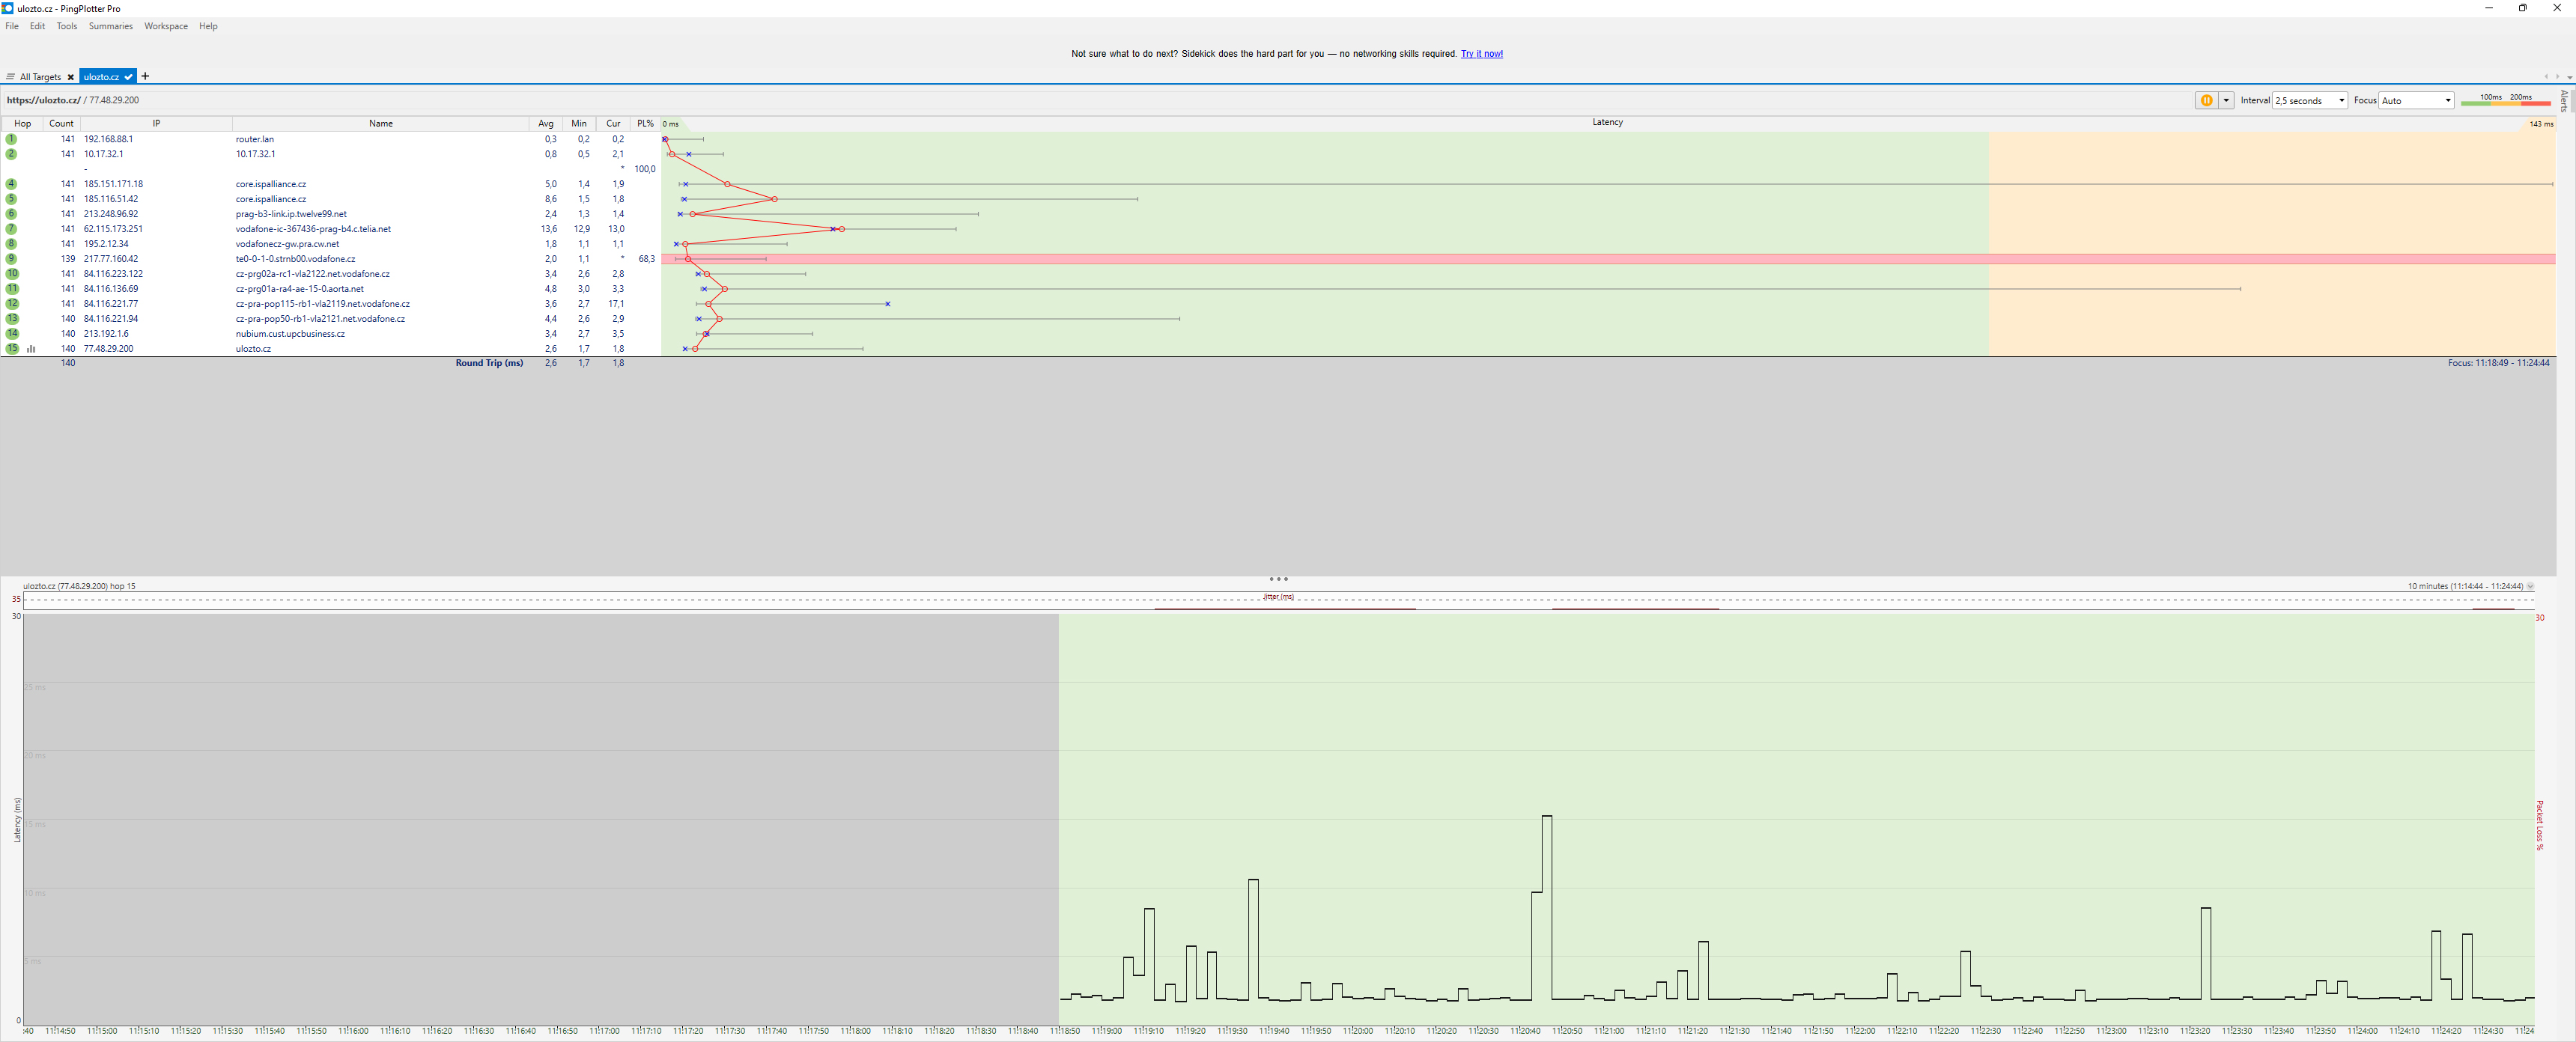Toggle the green hop 9 circle
Screen dimensions: 2576x1042
[x=12, y=259]
